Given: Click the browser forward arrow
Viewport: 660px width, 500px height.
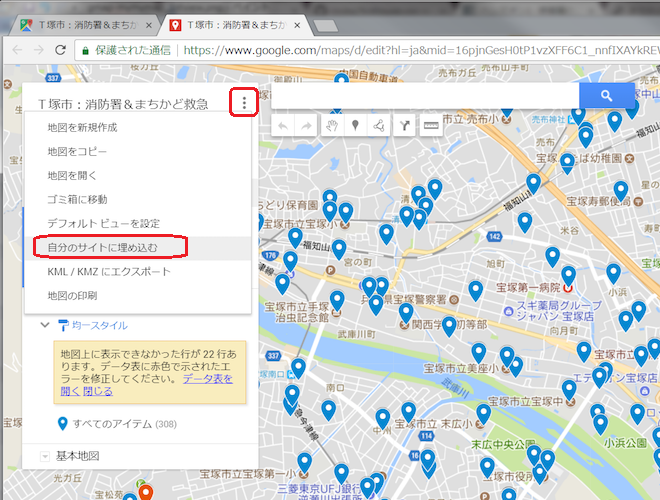Looking at the screenshot, I should (x=39, y=50).
